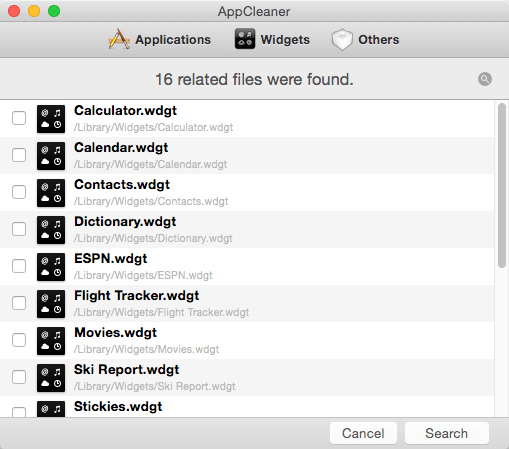Click path /Library/Widgets/Movies.wdgt

coord(146,349)
